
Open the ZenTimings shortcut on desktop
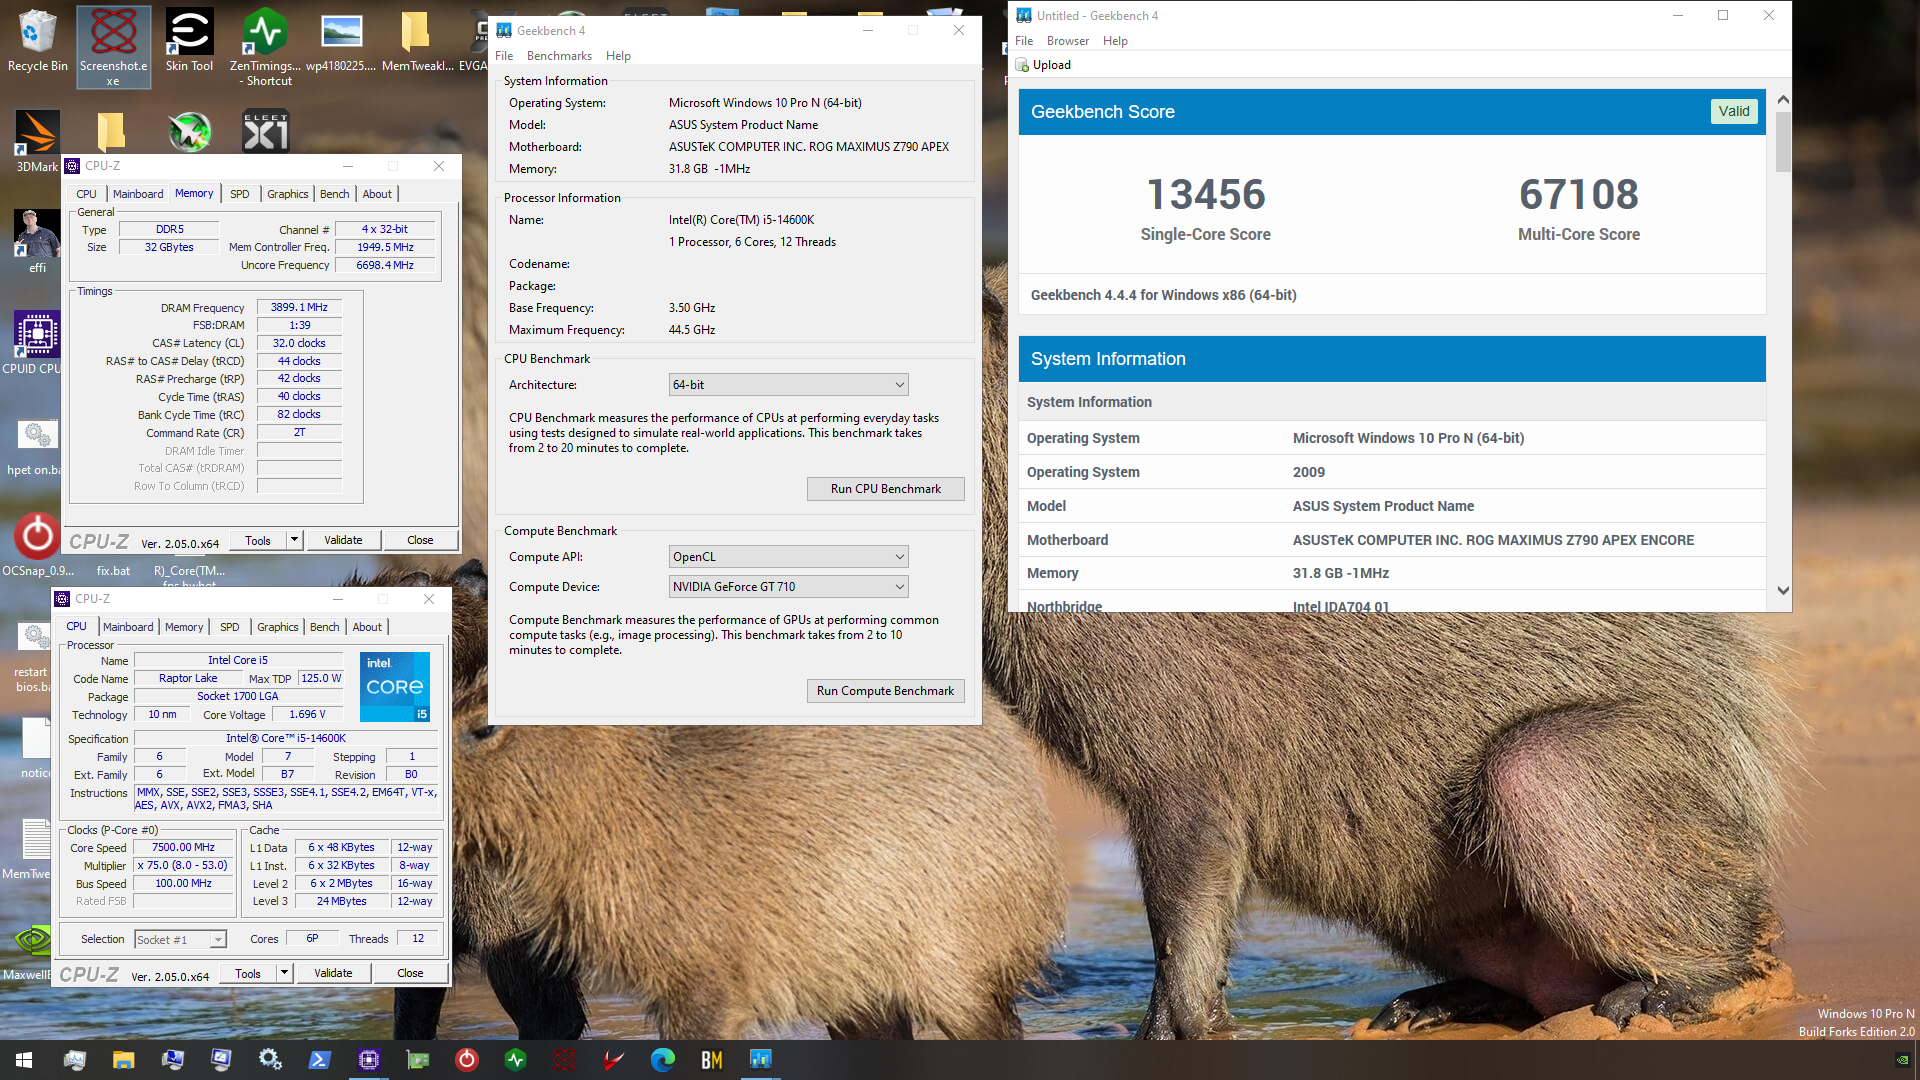pos(265,47)
